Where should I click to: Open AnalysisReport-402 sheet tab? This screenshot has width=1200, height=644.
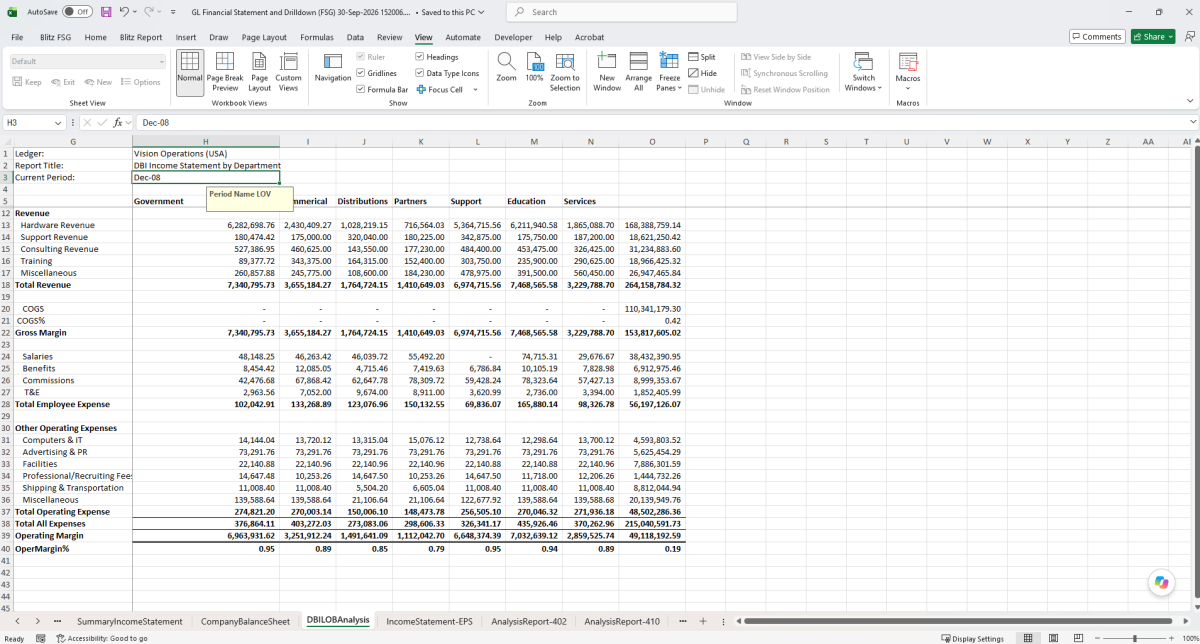(x=529, y=621)
